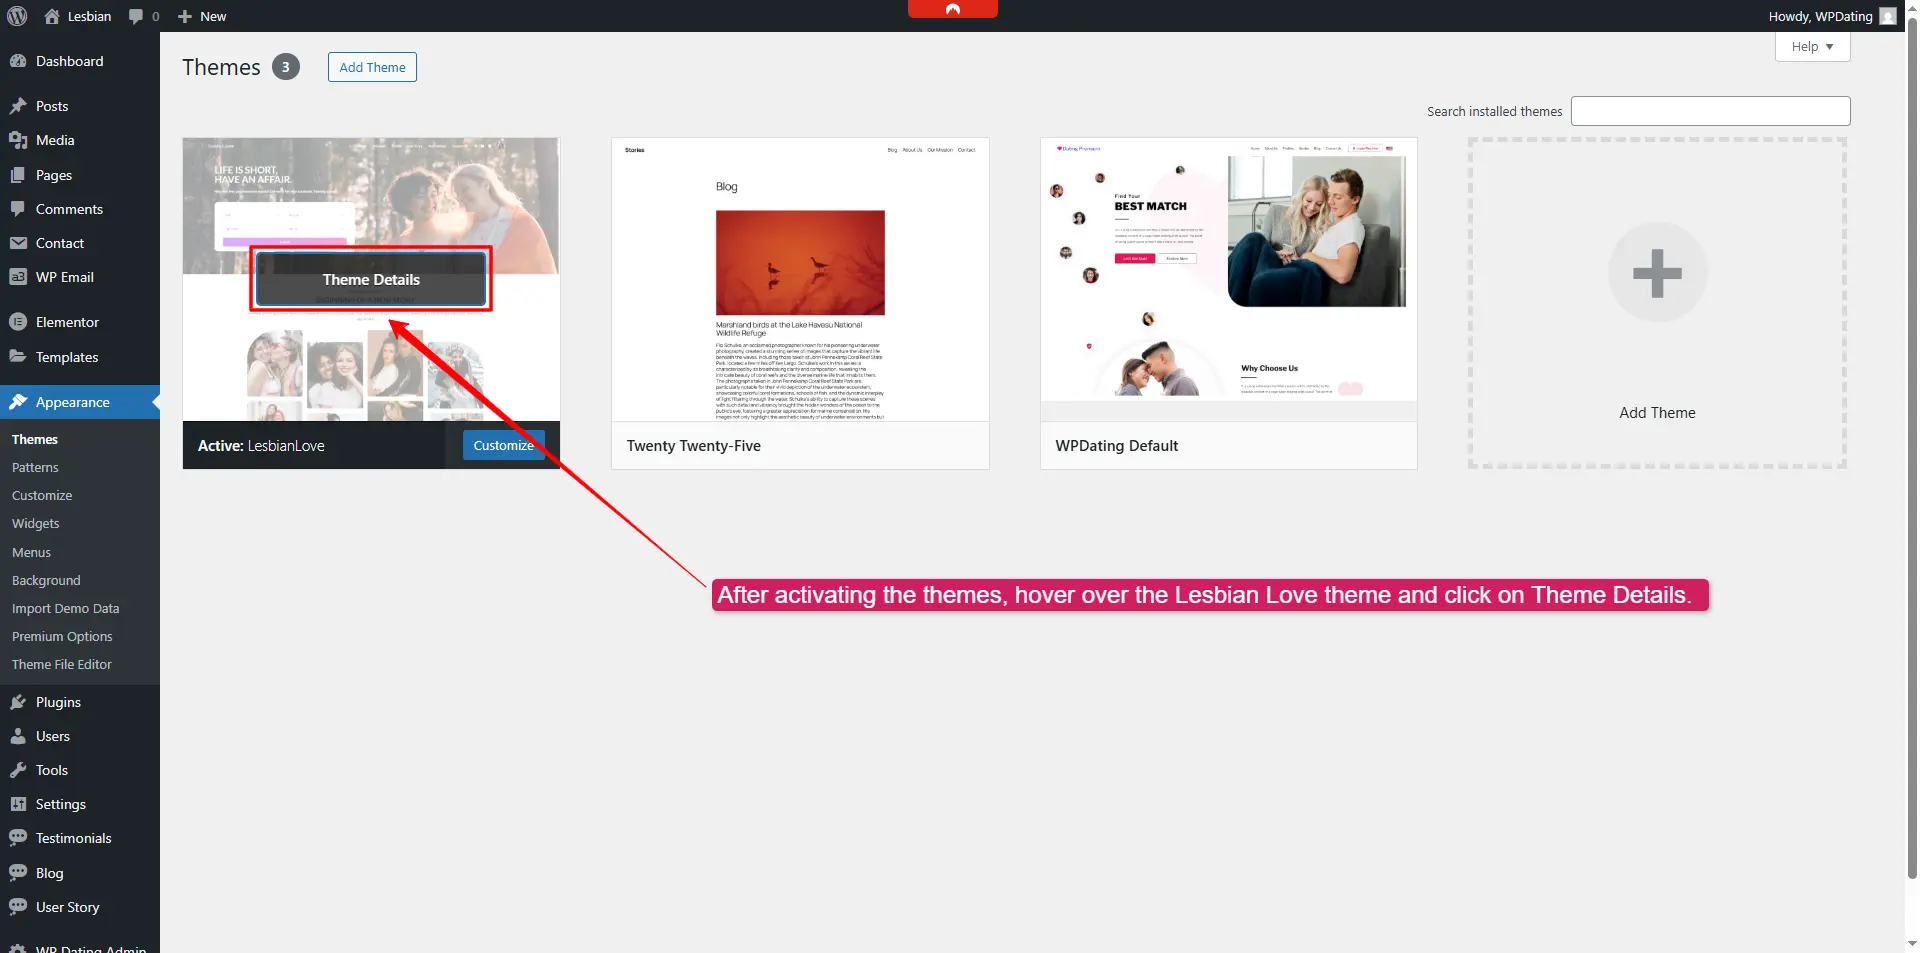Open Howdy, WPDating account menu
The width and height of the screenshot is (1920, 953).
[1820, 16]
